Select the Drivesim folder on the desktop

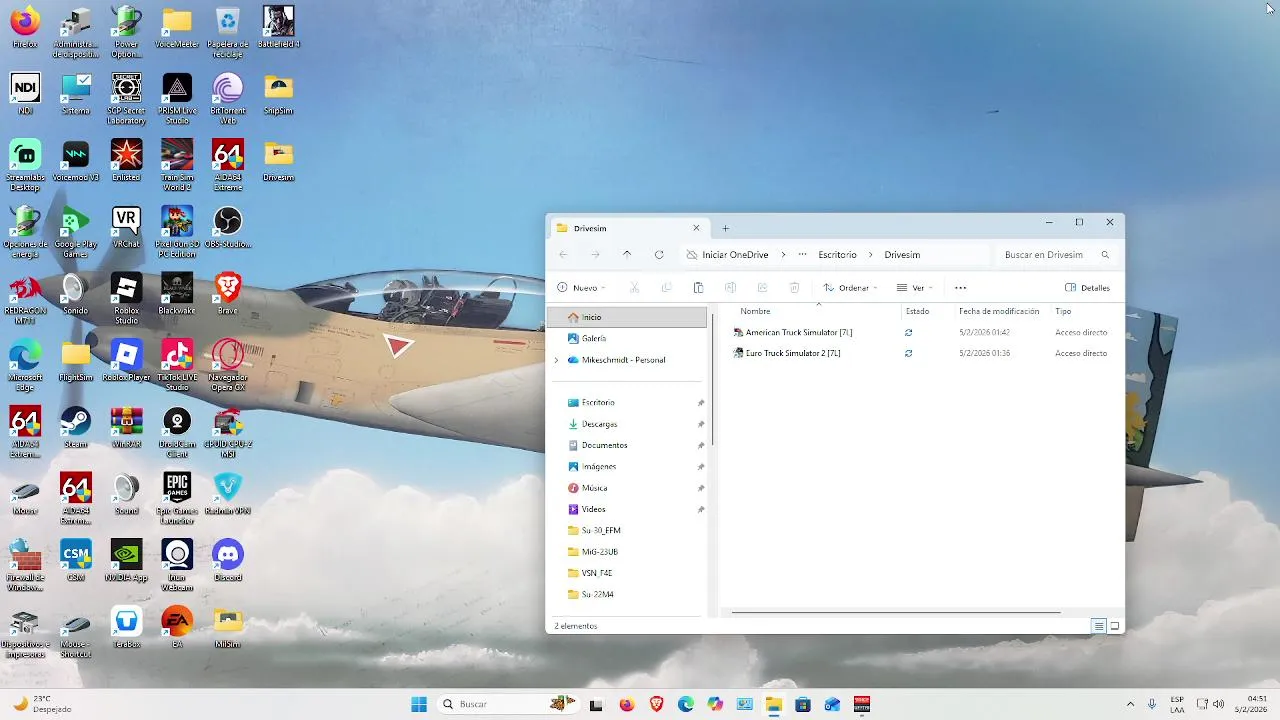[279, 160]
